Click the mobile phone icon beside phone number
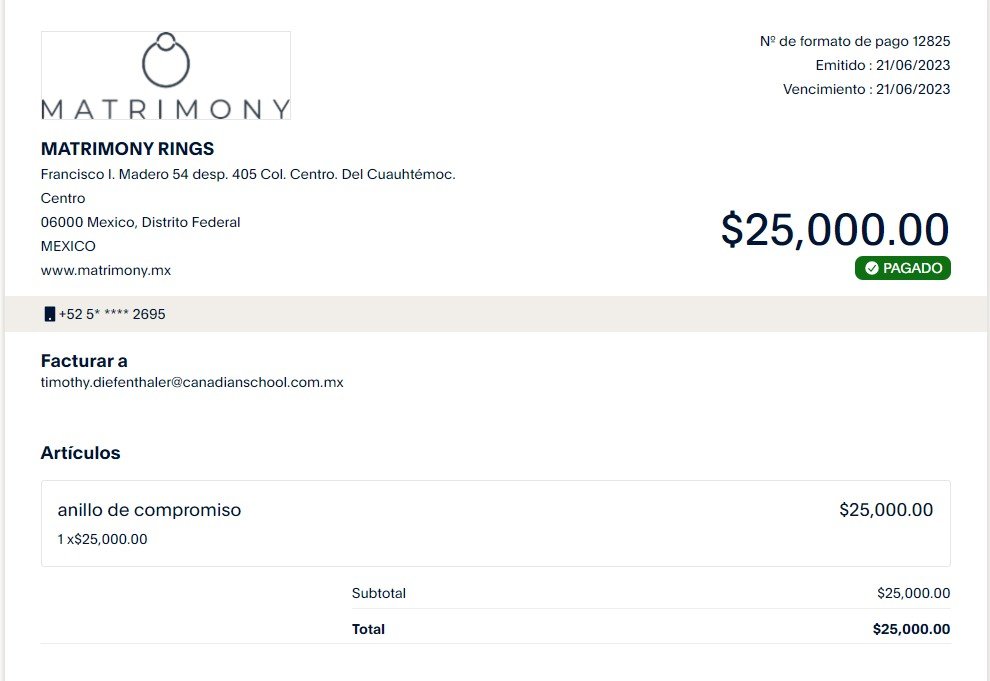Image resolution: width=990 pixels, height=681 pixels. (x=49, y=314)
